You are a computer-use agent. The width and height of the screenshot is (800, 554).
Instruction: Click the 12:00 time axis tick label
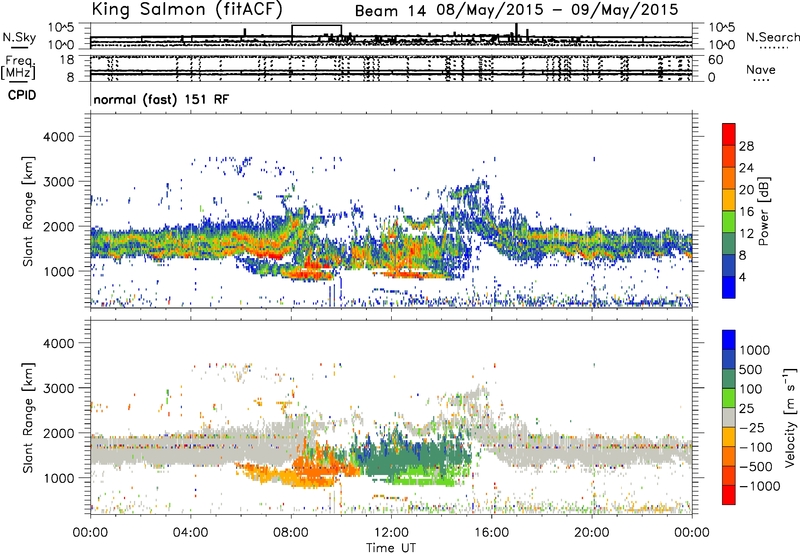point(391,533)
